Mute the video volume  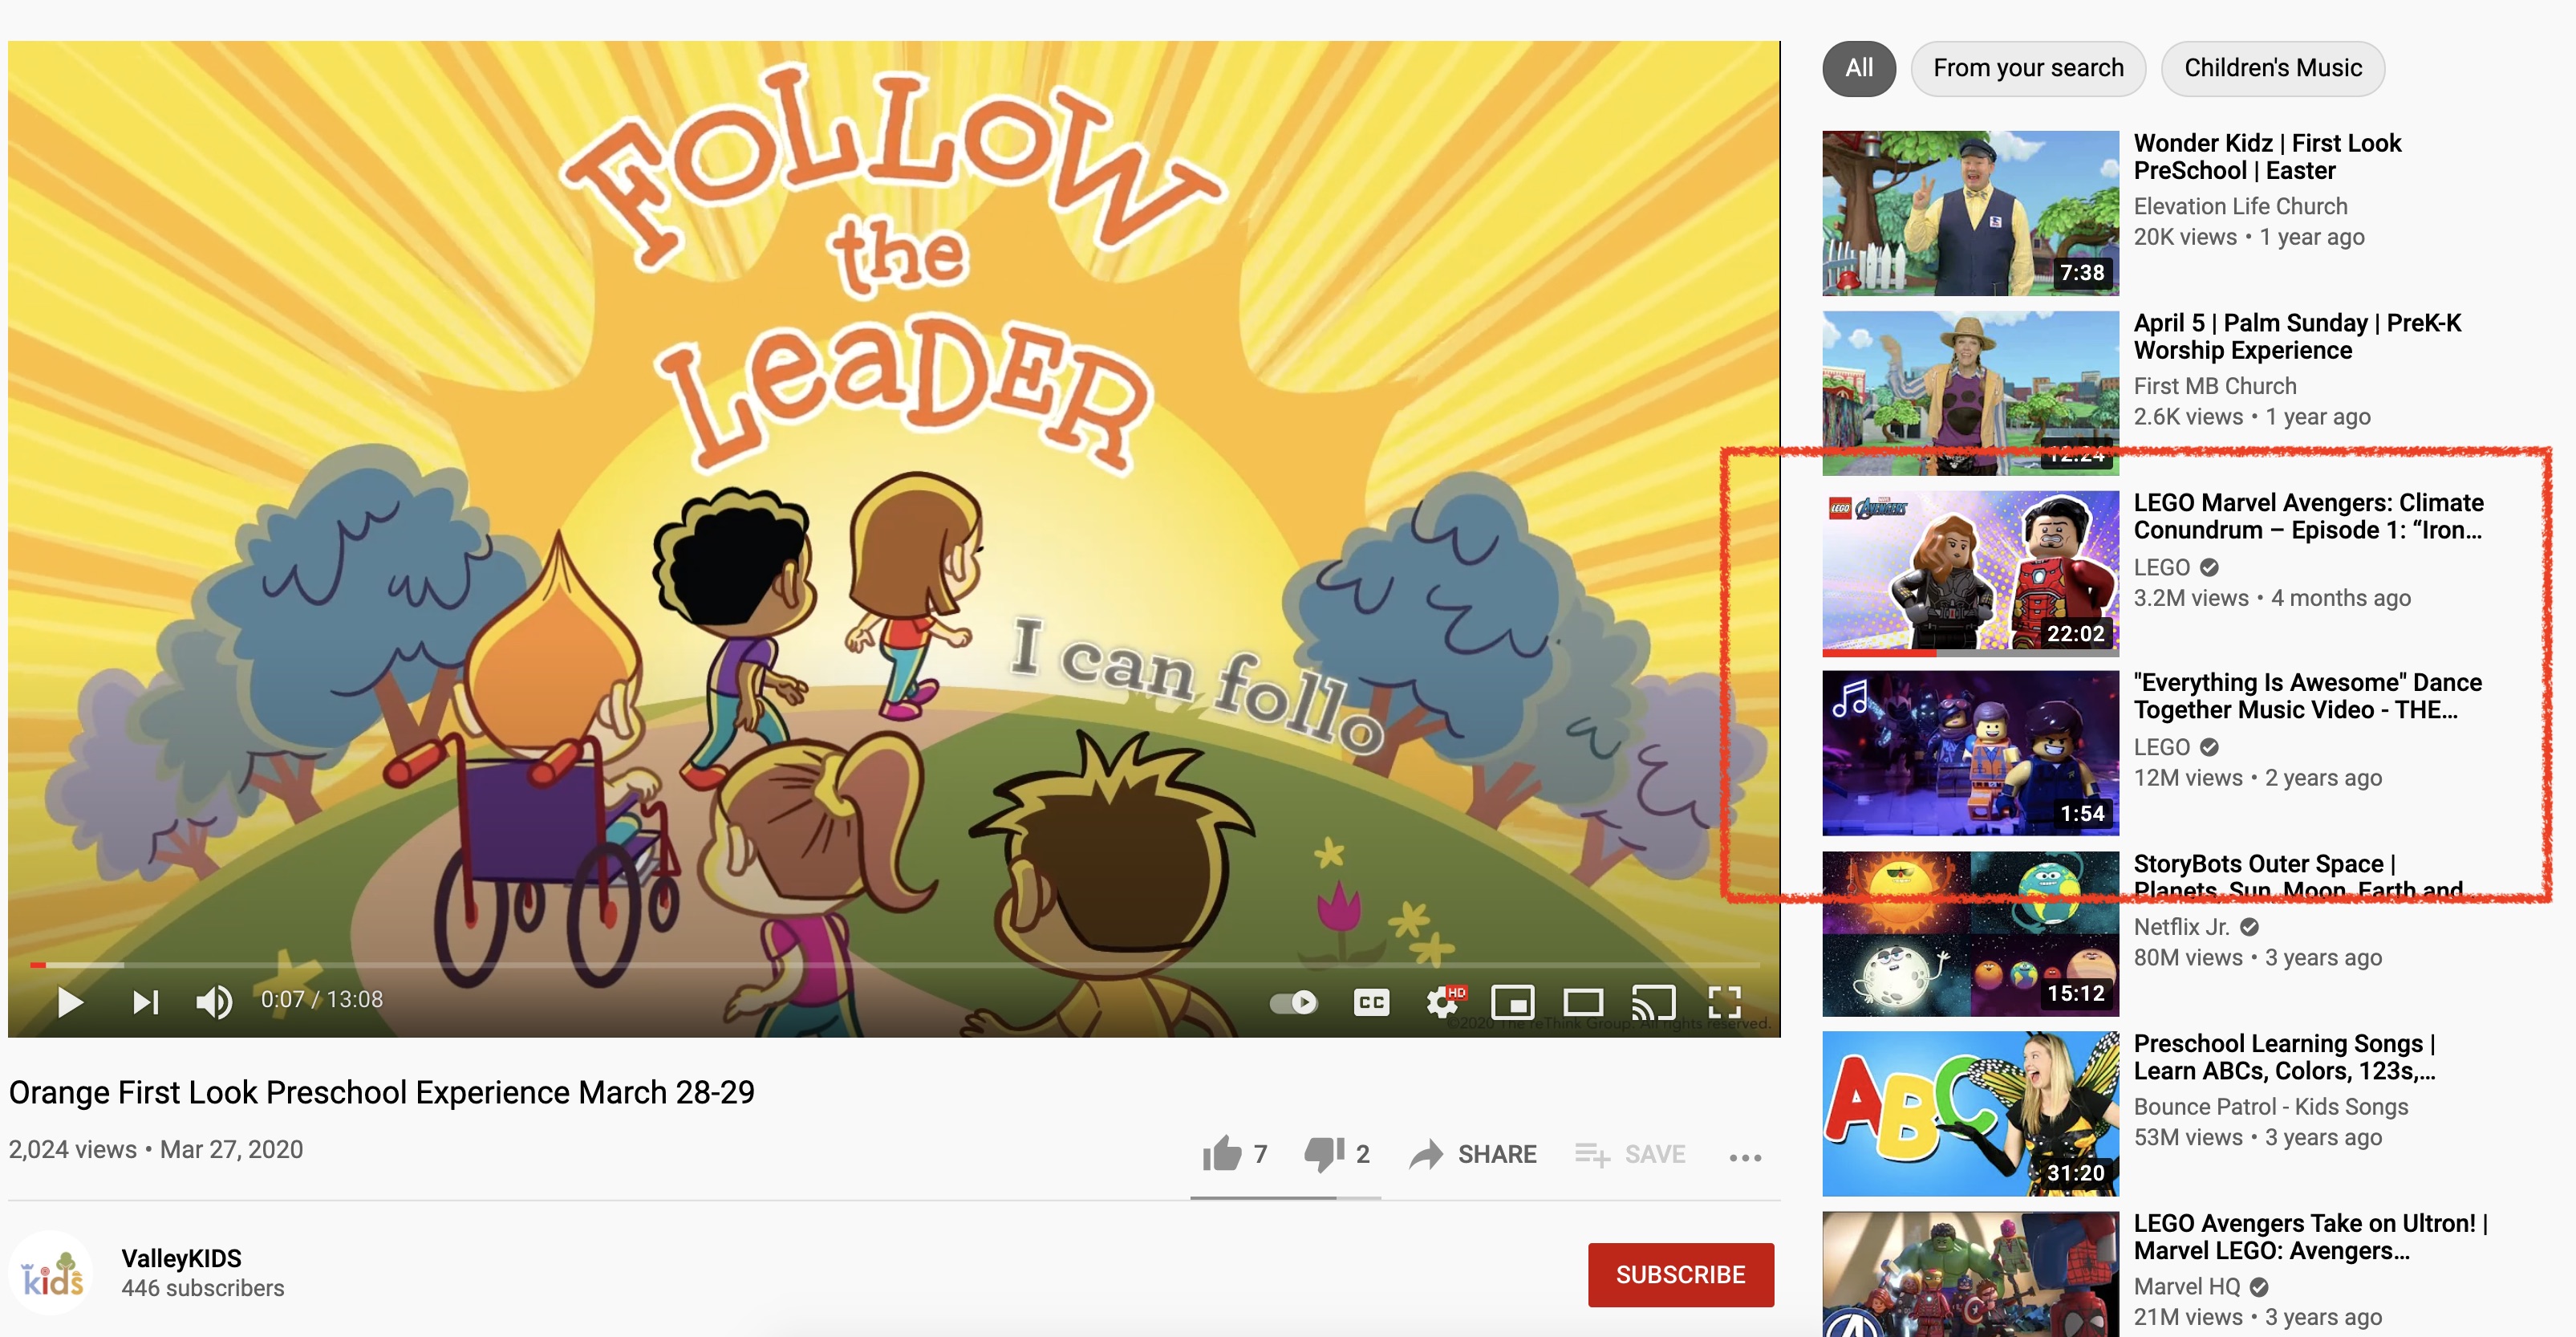pos(214,1001)
